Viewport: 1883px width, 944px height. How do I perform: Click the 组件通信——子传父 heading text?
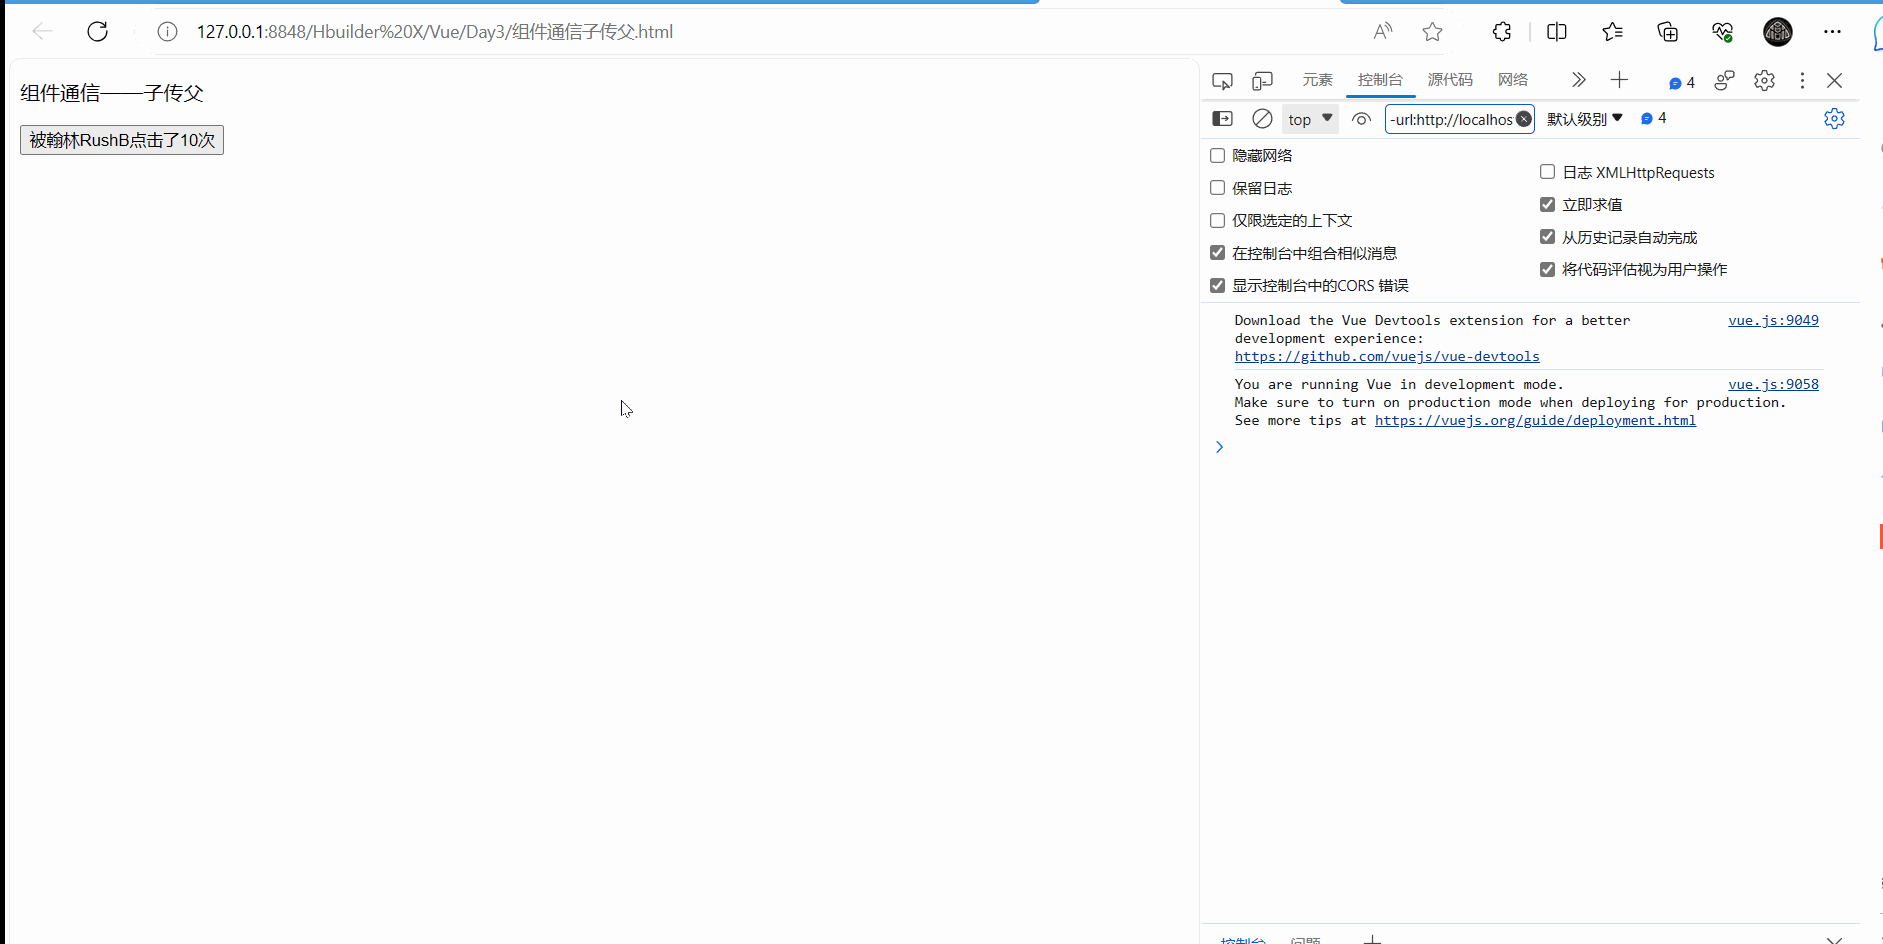pos(112,93)
